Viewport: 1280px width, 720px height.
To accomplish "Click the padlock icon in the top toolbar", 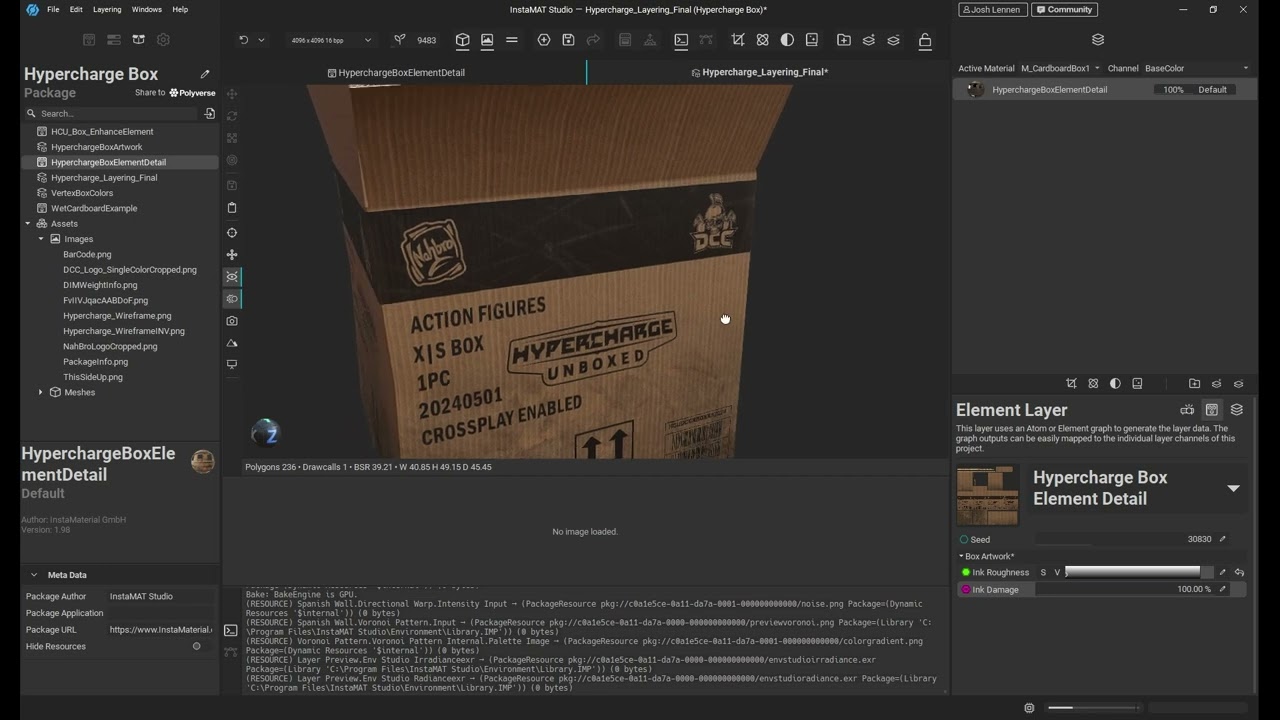I will 925,40.
